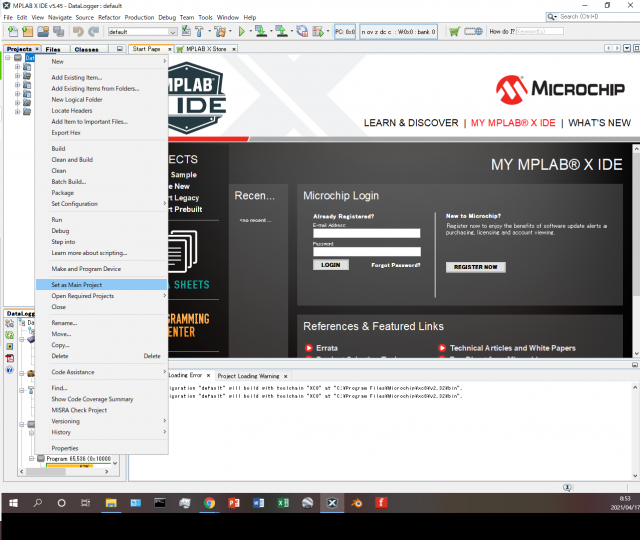The image size is (640, 540).
Task: Open the default configuration dropdown
Action: 173,32
